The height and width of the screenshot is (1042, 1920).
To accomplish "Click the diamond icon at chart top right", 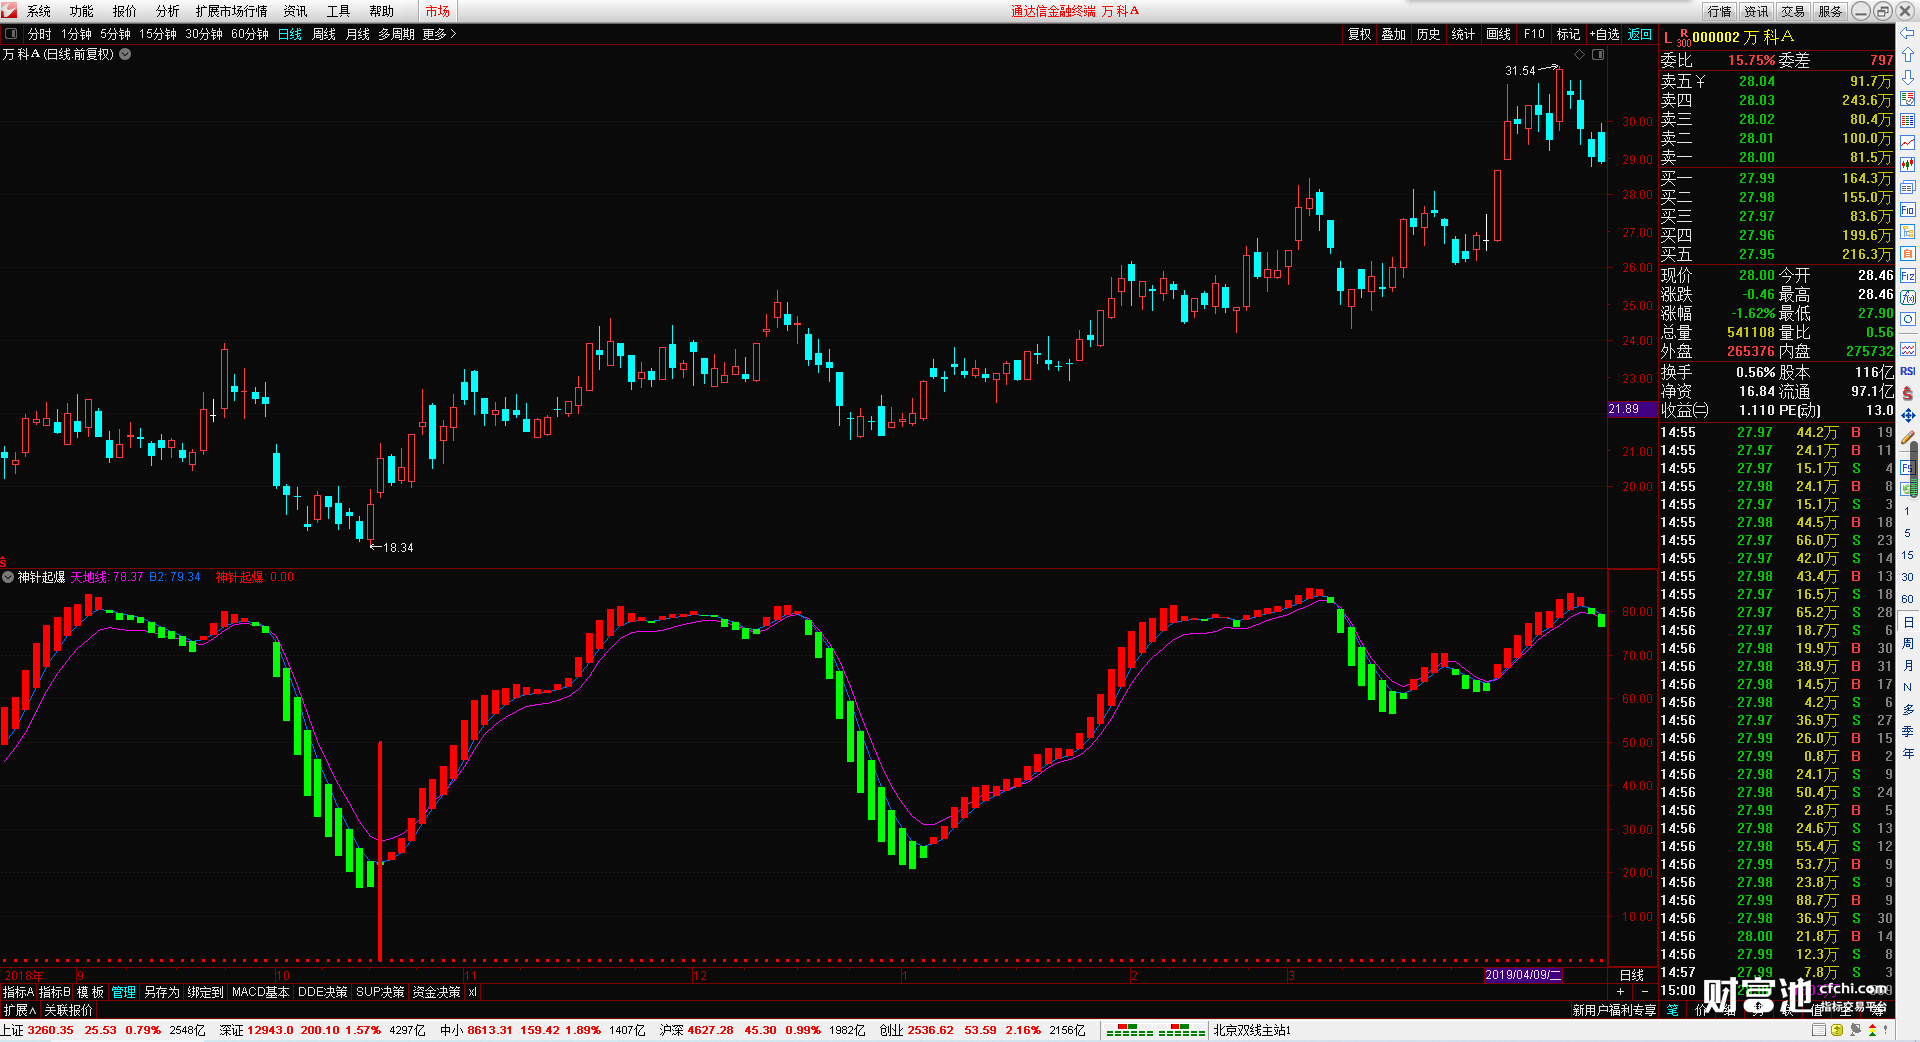I will click(1580, 54).
